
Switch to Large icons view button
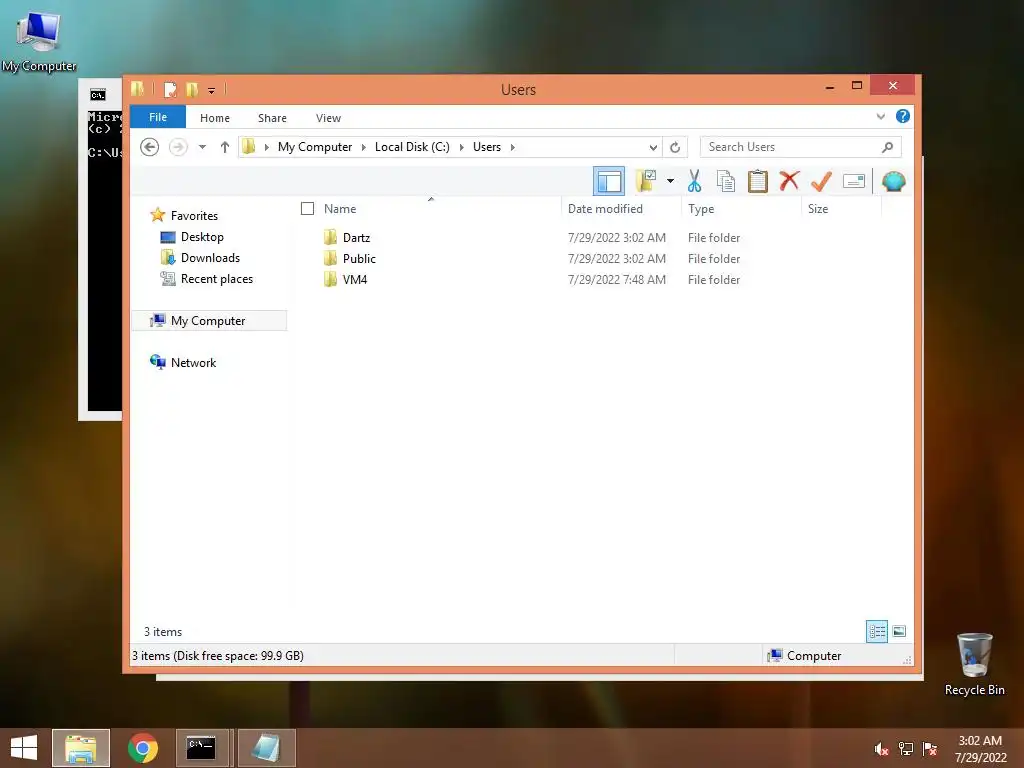(x=899, y=631)
